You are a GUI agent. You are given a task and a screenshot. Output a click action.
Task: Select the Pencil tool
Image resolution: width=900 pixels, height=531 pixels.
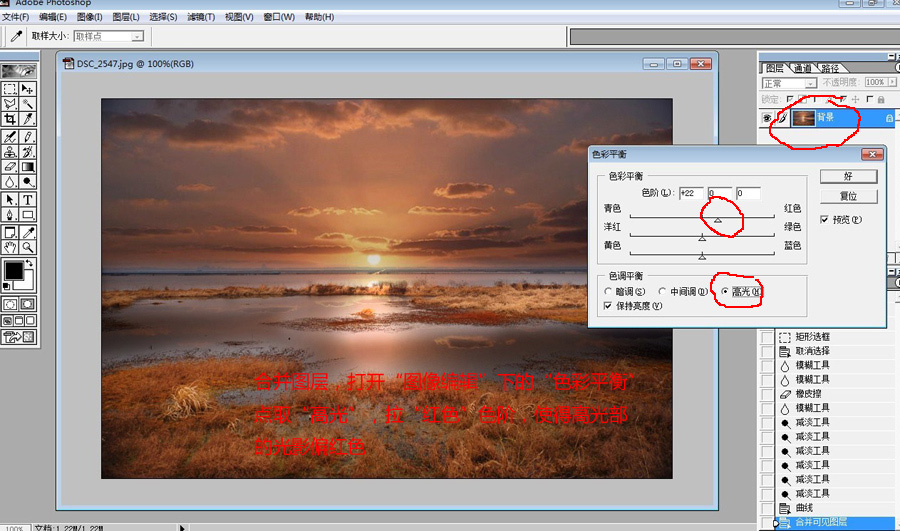tap(28, 137)
